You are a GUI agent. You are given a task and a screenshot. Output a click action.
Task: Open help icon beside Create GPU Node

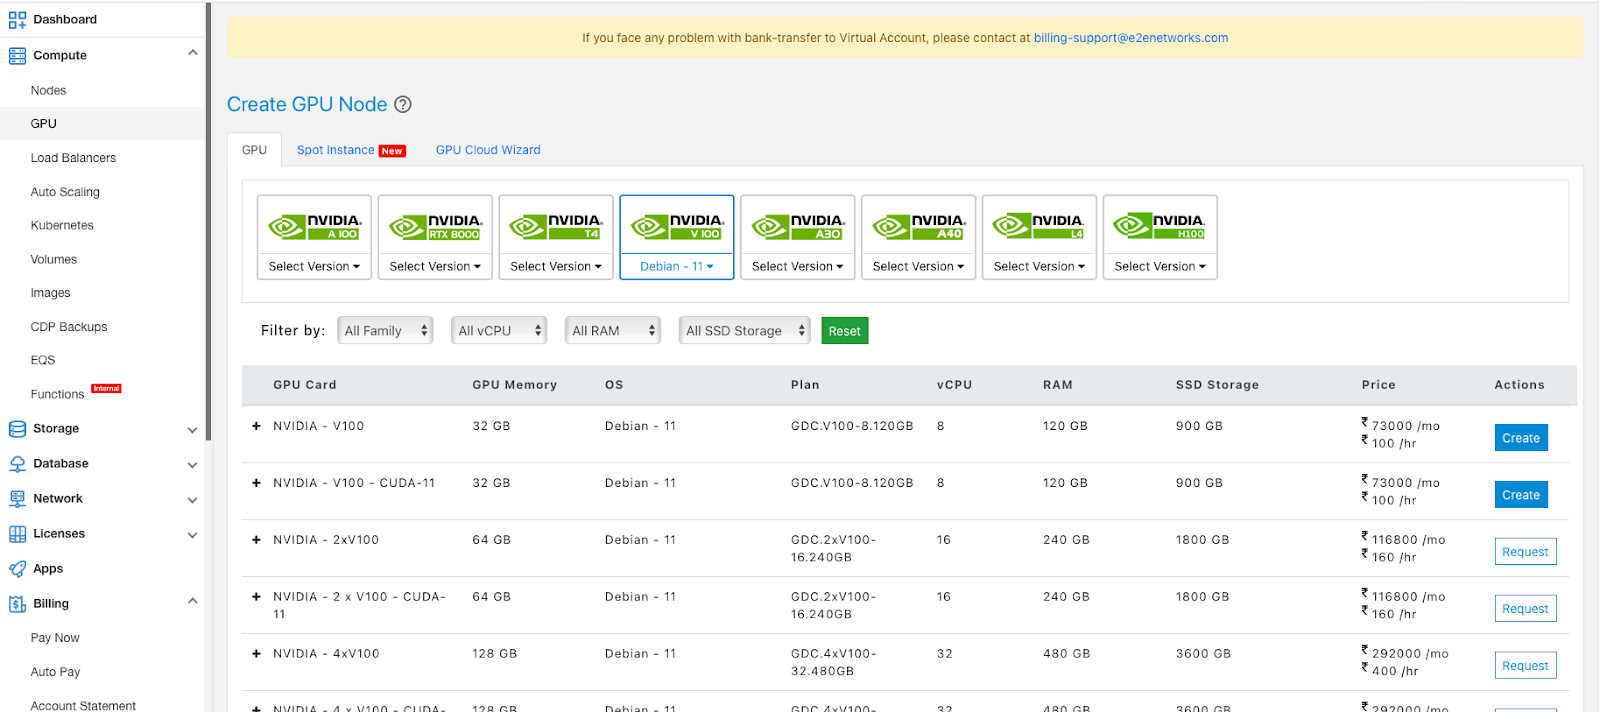pyautogui.click(x=403, y=104)
